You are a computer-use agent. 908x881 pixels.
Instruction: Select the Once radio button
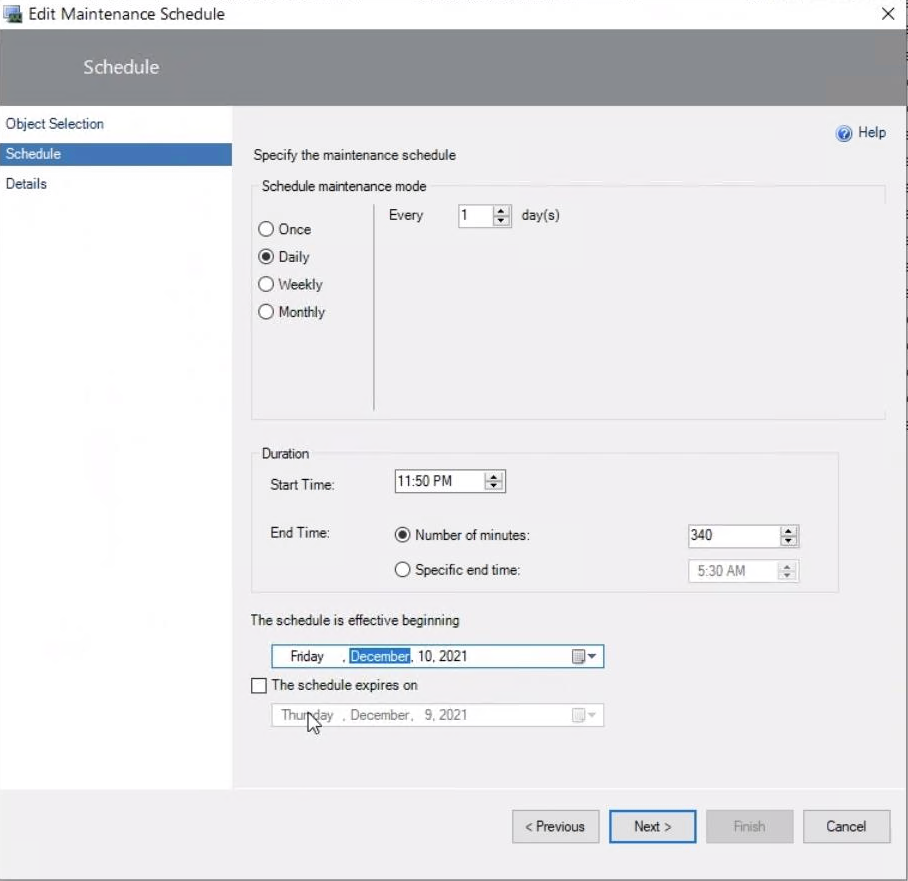(x=266, y=229)
